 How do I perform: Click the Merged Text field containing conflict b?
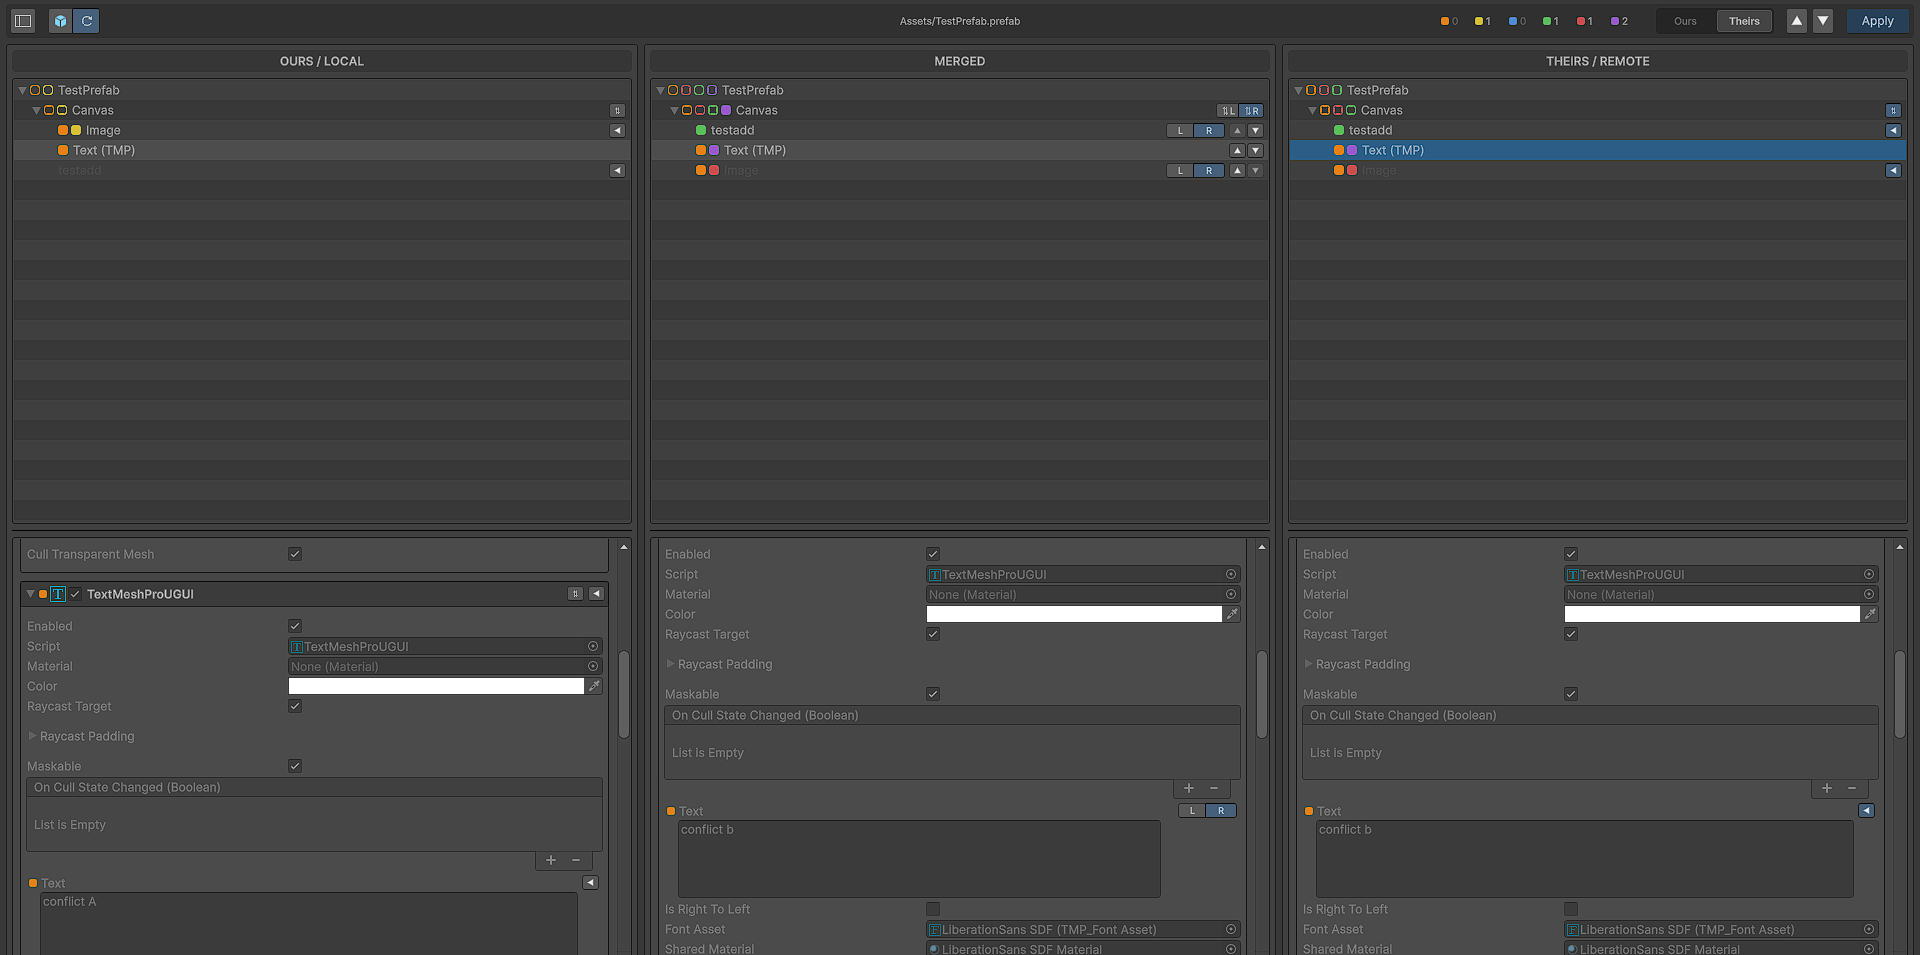[x=919, y=859]
